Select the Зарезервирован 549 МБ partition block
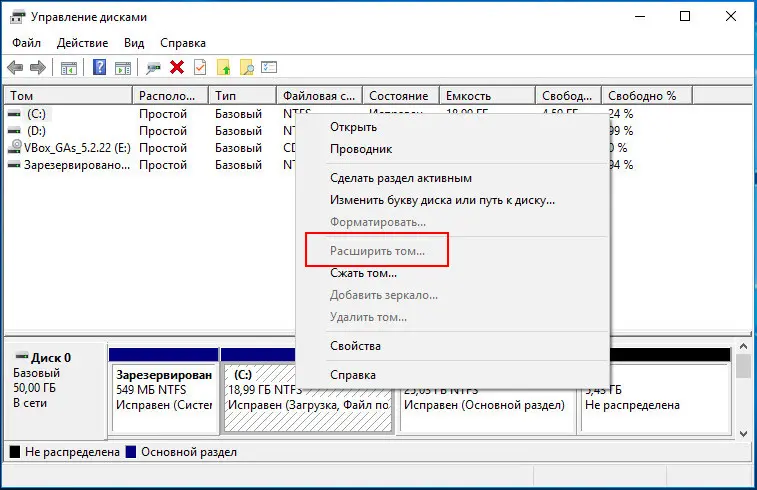 (x=164, y=399)
